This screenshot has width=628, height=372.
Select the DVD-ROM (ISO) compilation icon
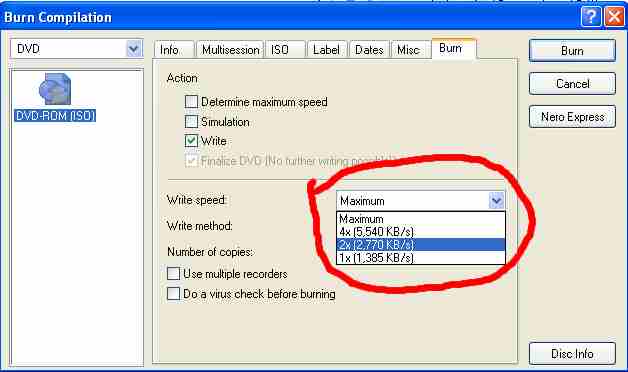click(x=55, y=89)
